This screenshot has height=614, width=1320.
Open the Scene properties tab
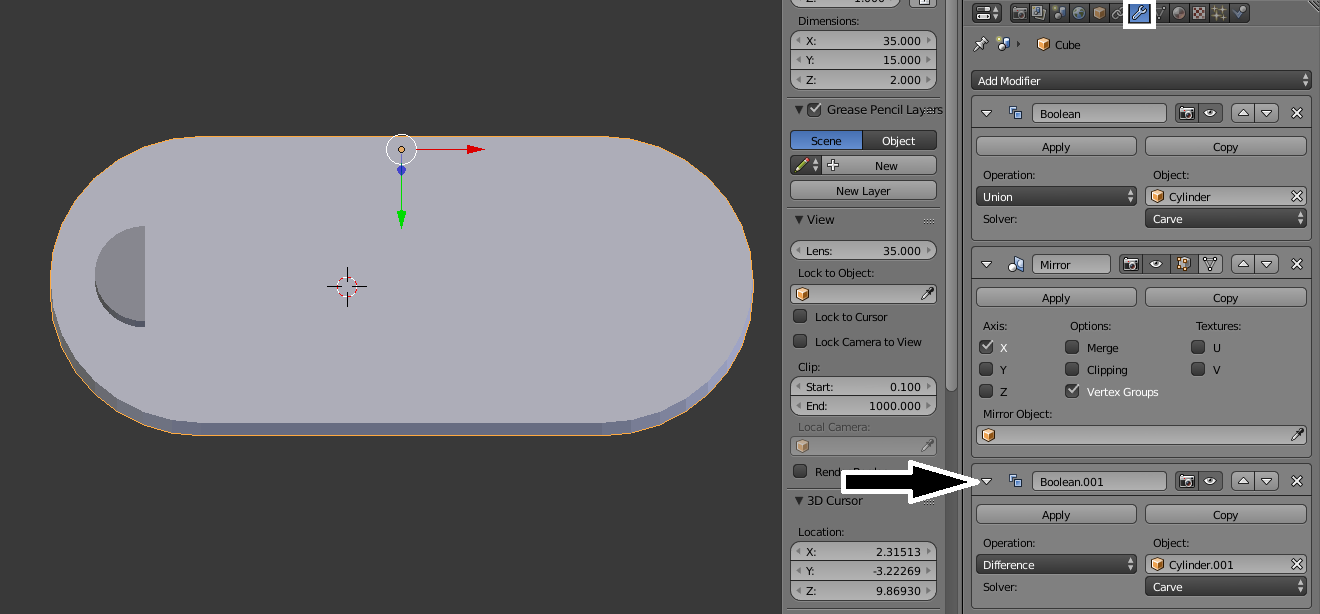coord(1059,13)
